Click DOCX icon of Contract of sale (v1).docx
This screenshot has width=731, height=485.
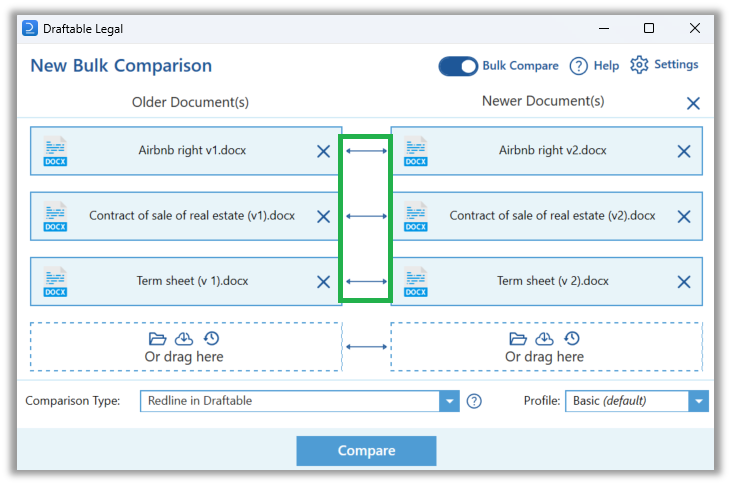pyautogui.click(x=55, y=216)
